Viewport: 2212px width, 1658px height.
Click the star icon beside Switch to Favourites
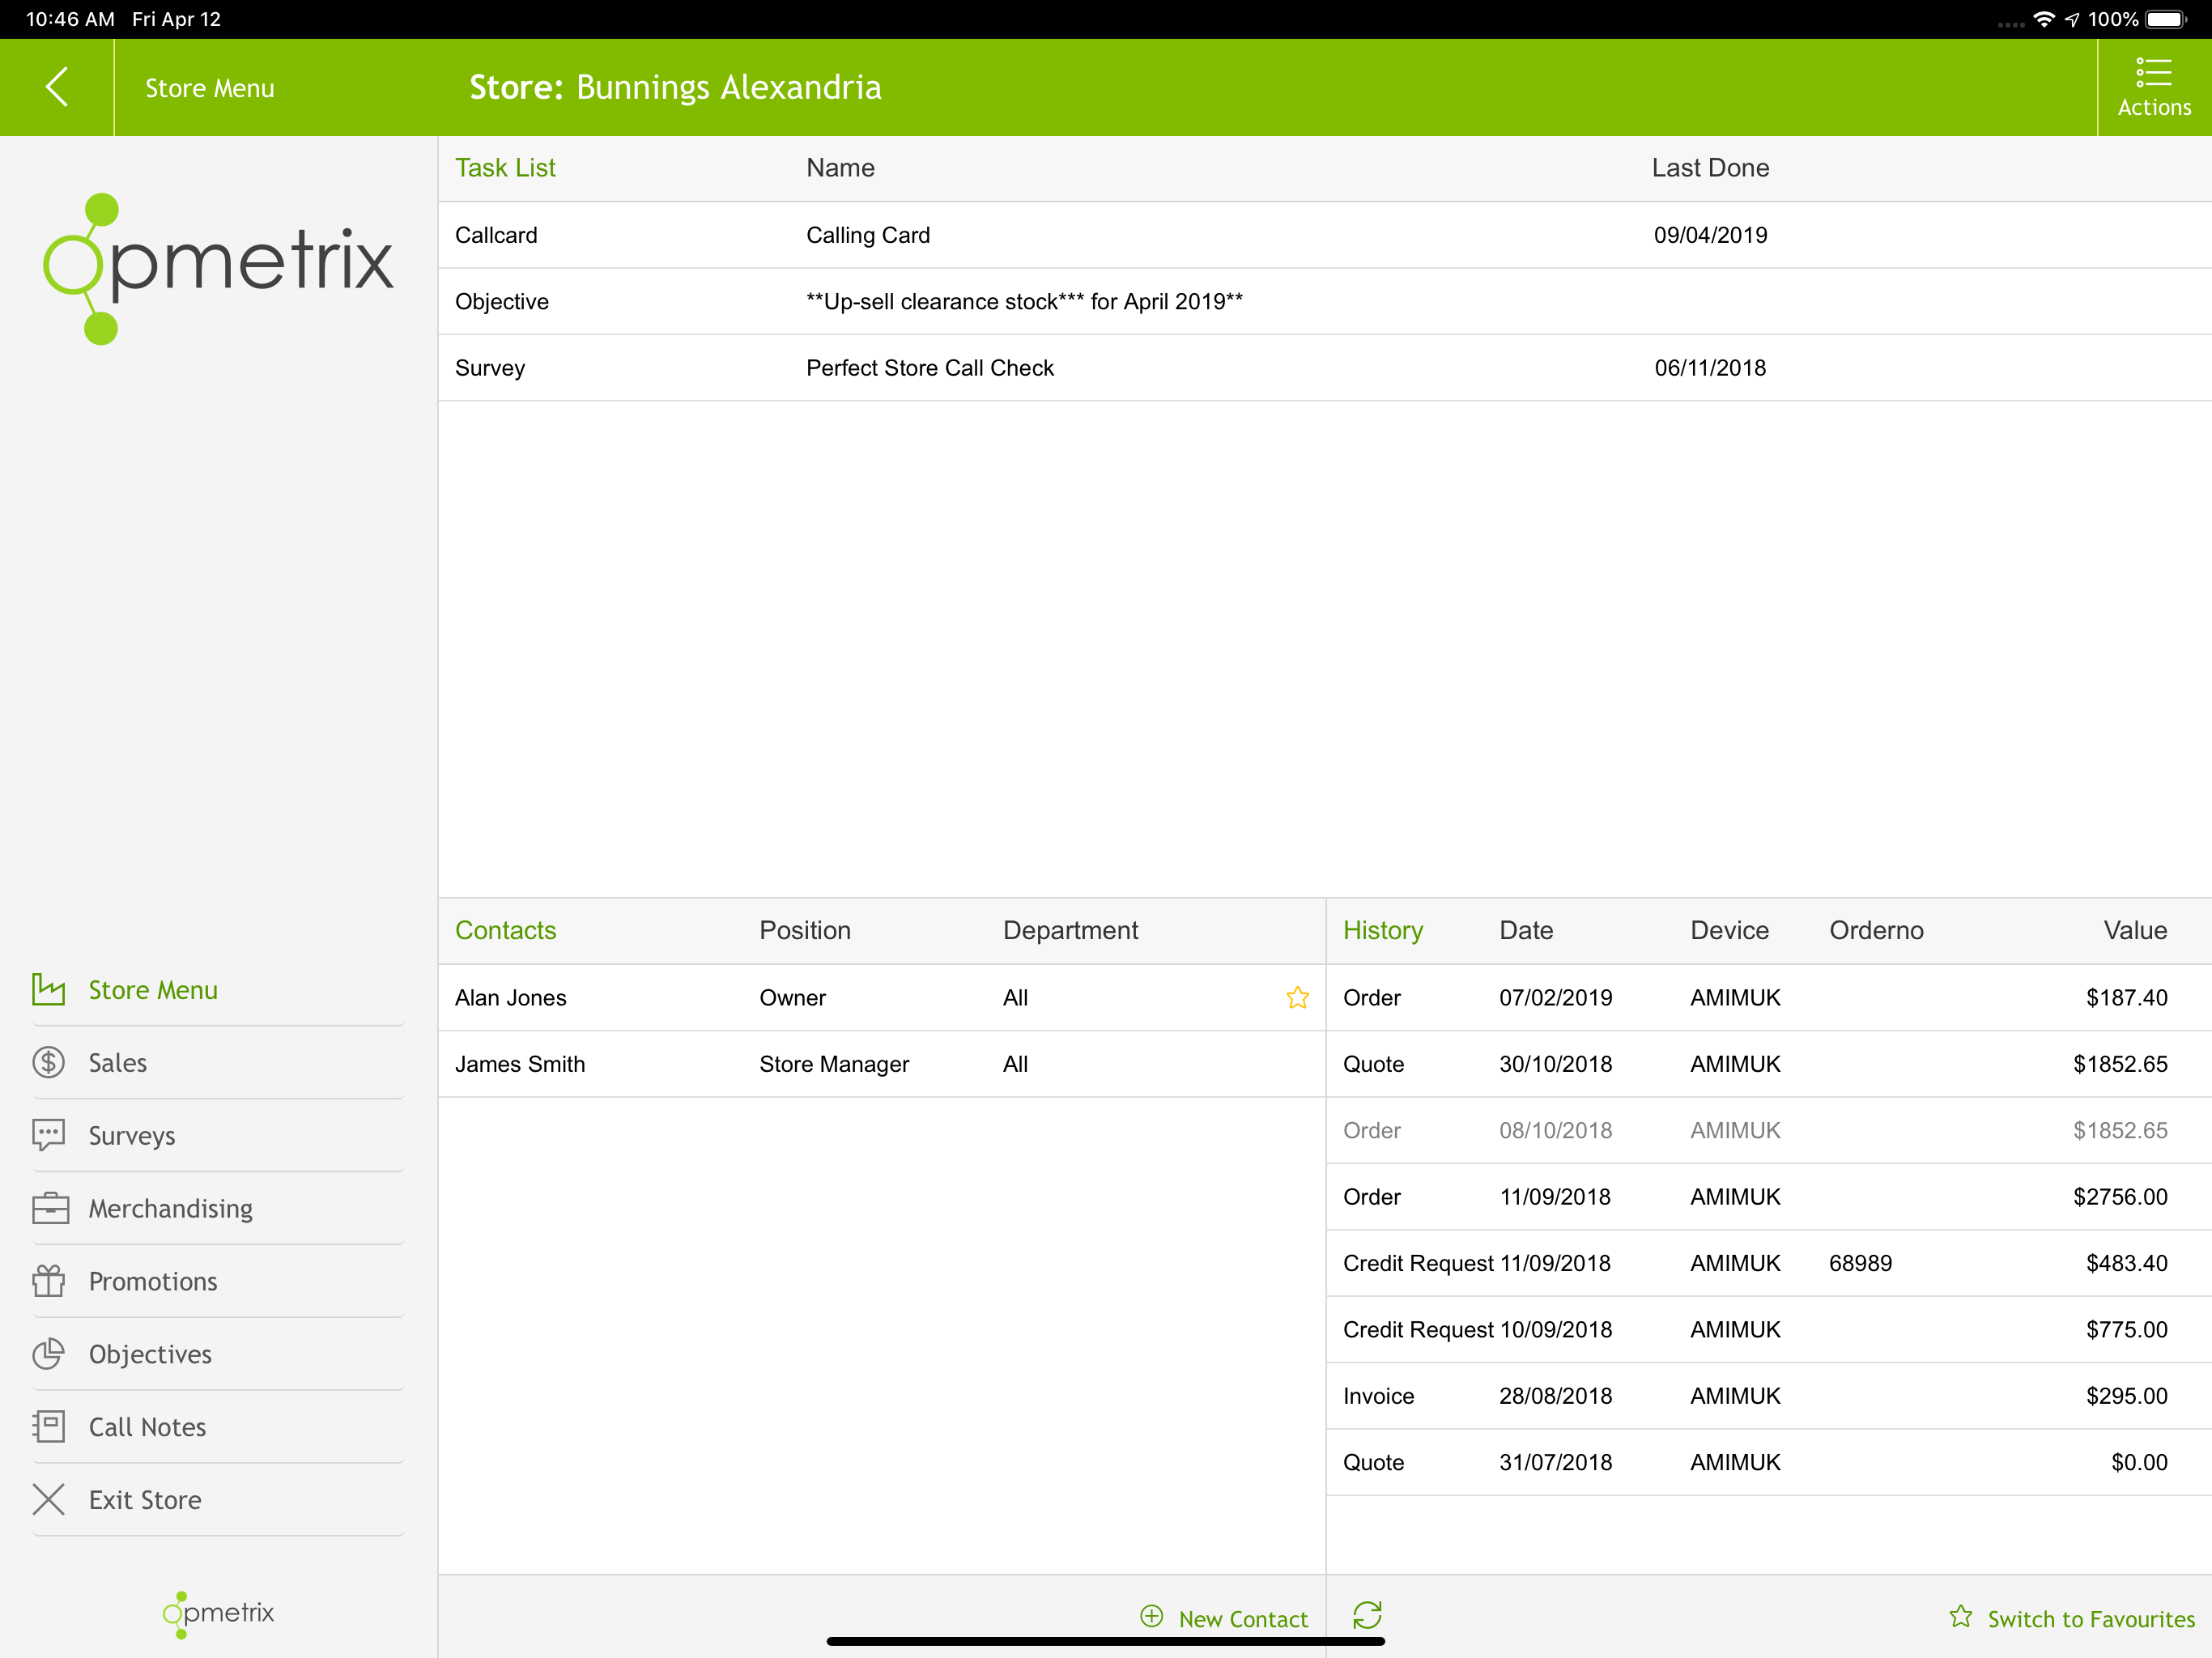pos(1960,1616)
